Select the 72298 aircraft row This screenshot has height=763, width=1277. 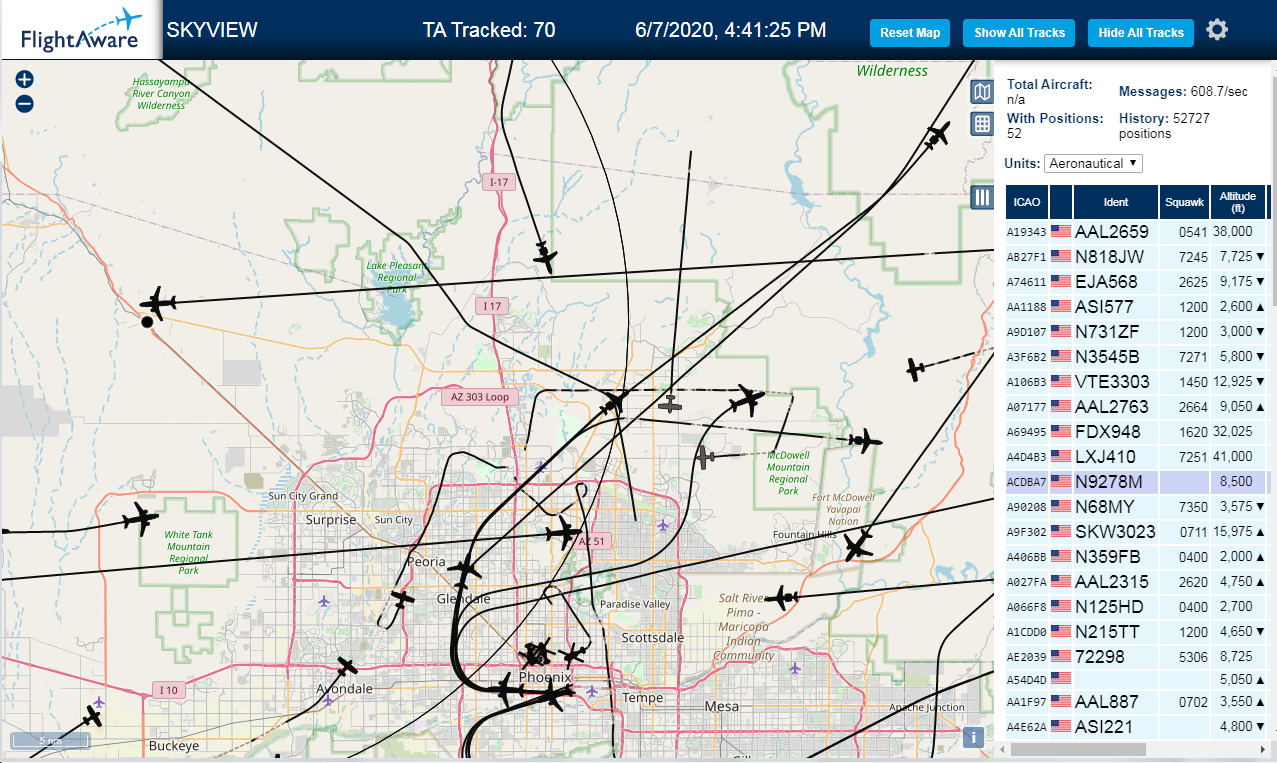pos(1136,657)
